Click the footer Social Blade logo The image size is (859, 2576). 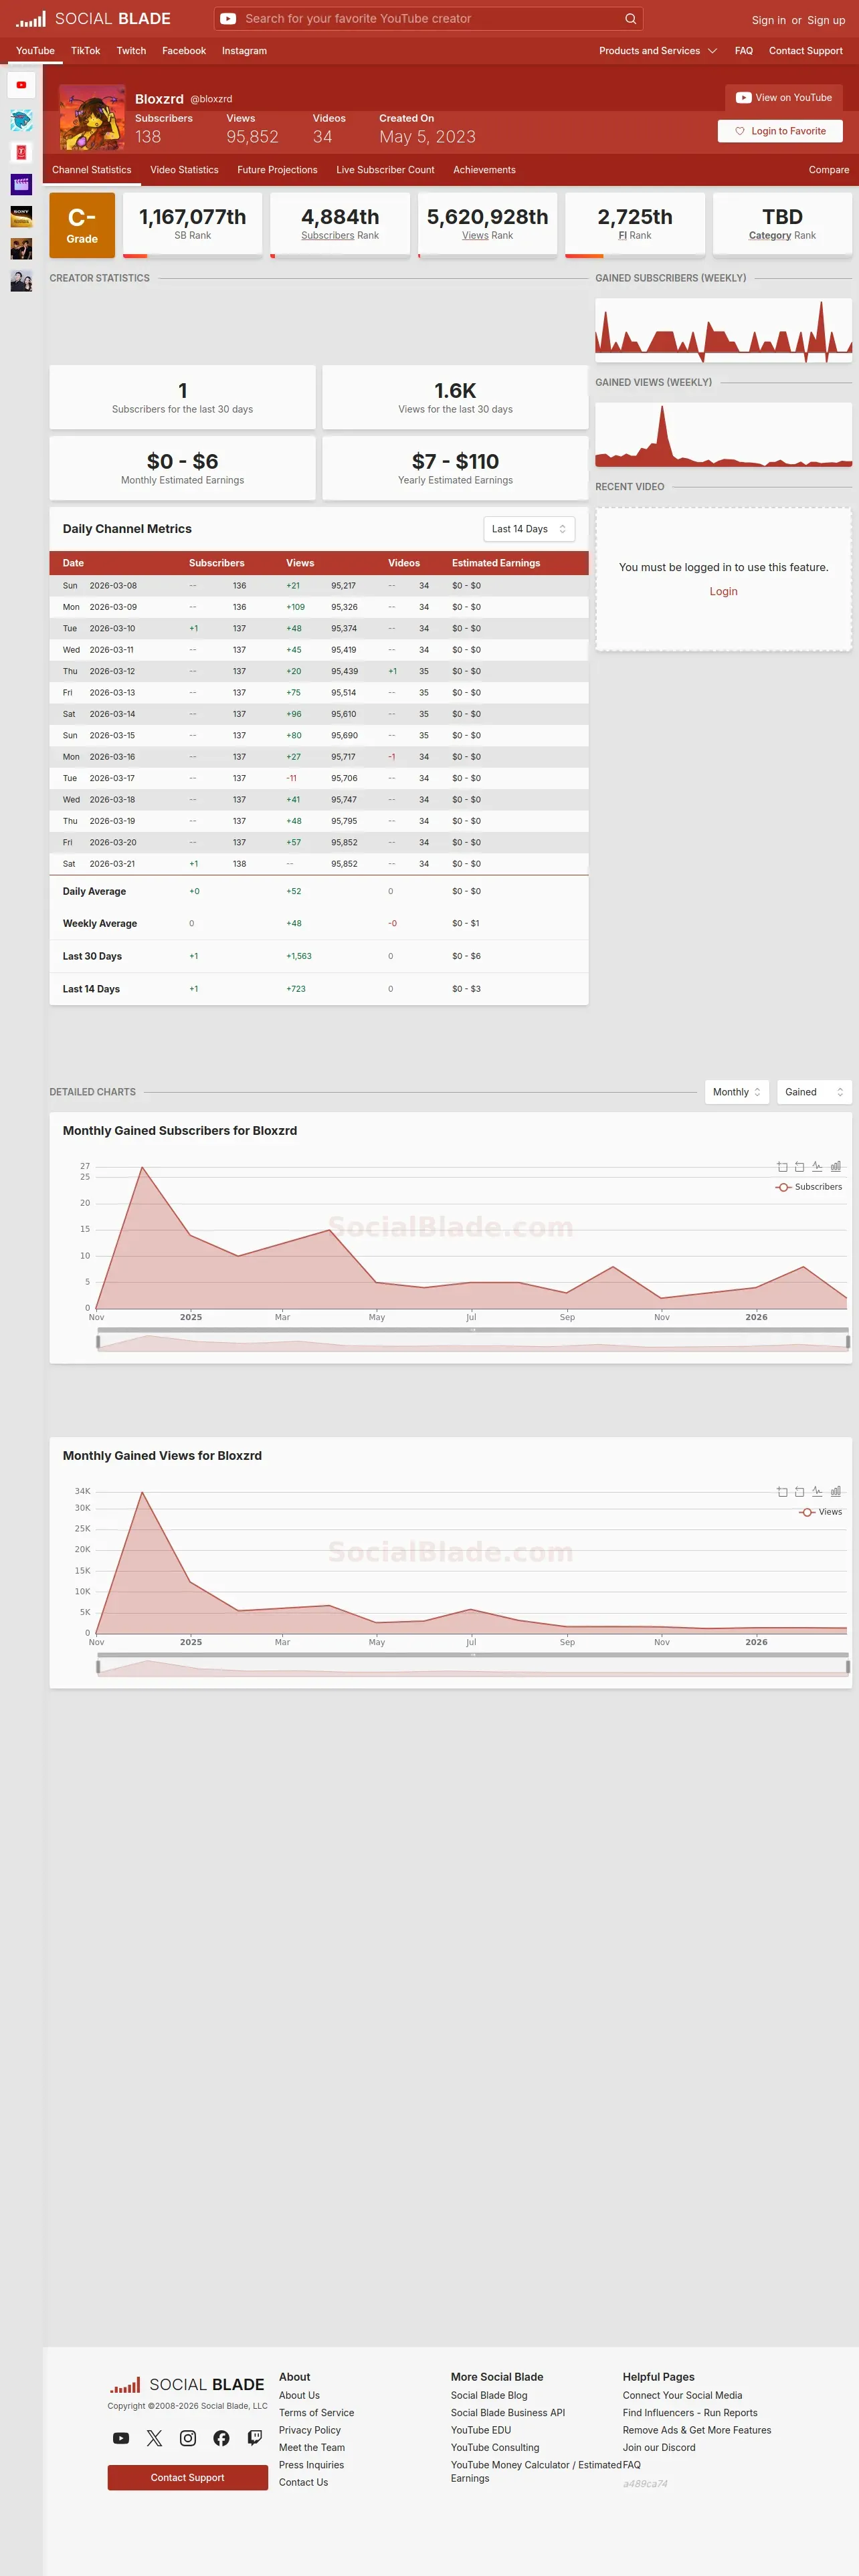(187, 2384)
